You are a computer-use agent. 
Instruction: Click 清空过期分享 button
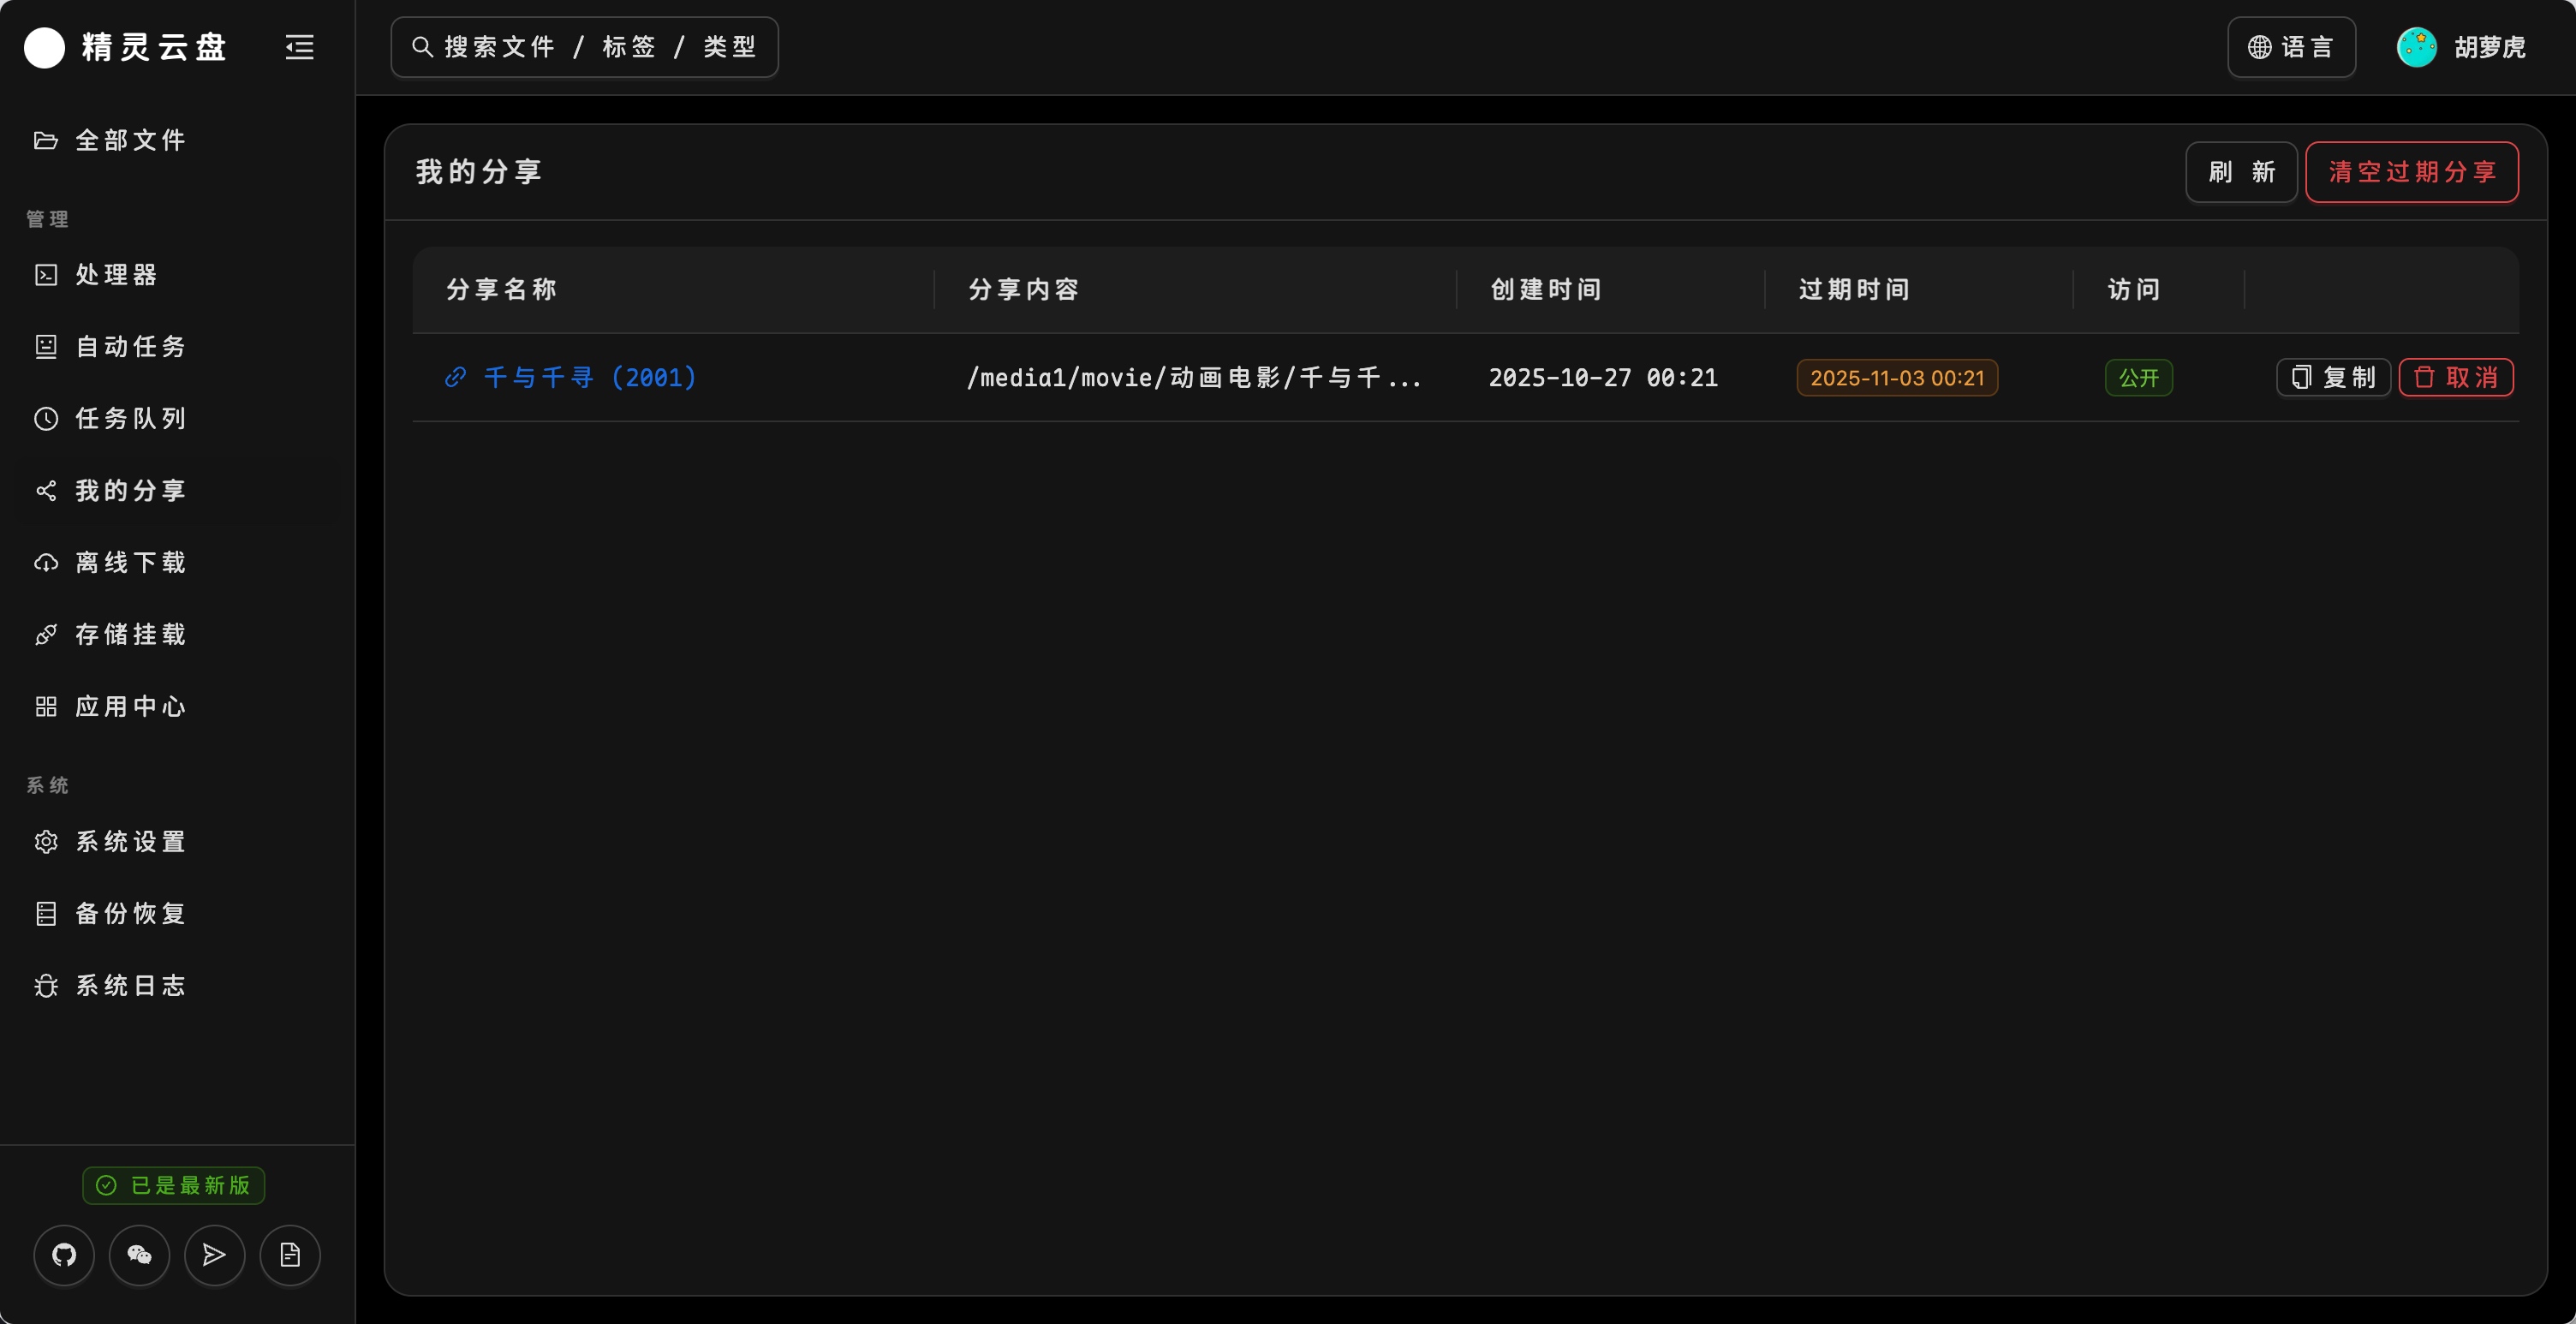2412,172
